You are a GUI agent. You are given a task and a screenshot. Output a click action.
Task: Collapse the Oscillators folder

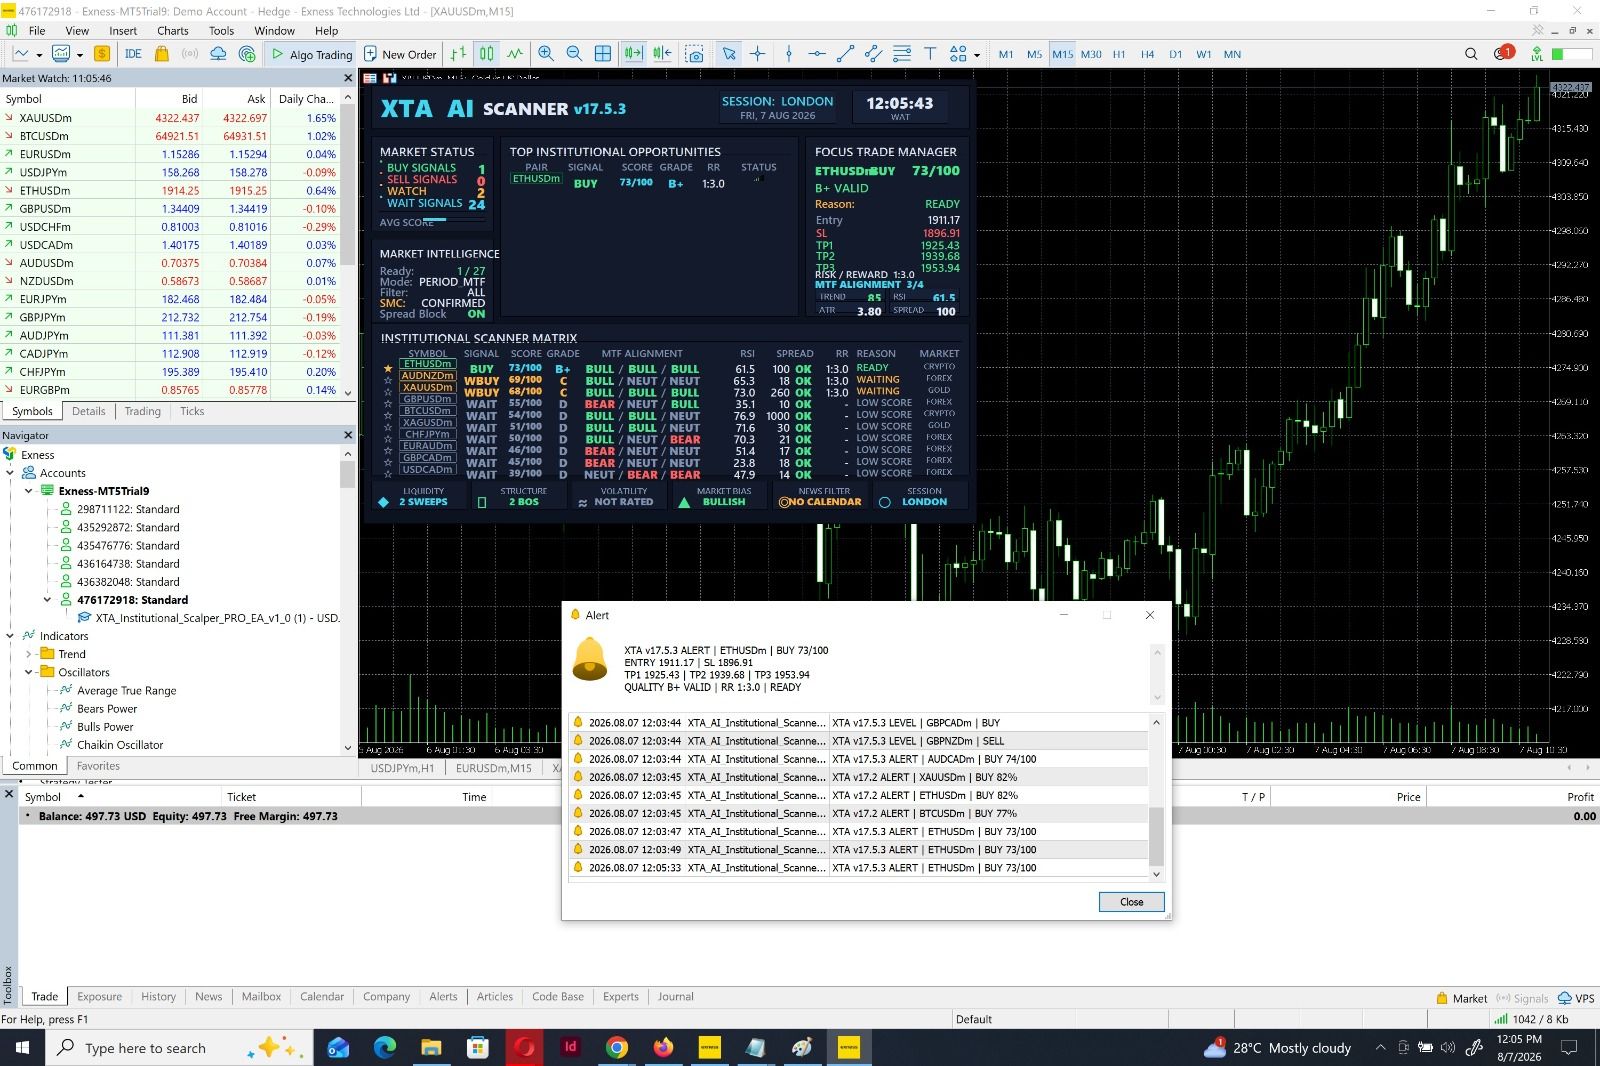(29, 672)
